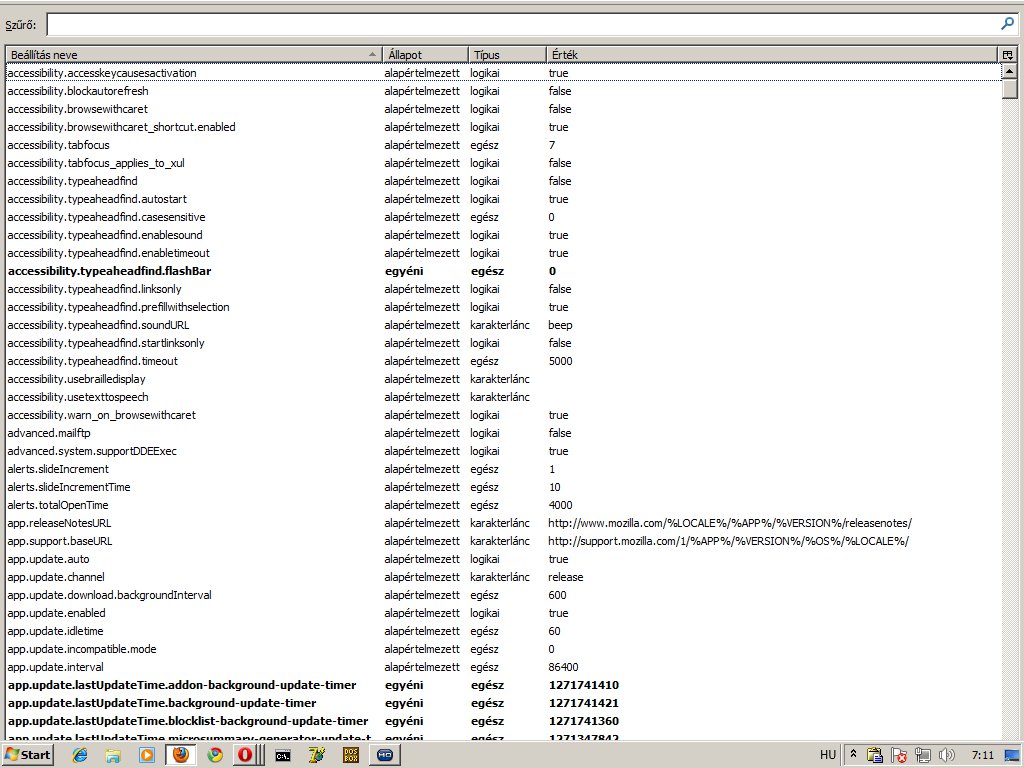Image resolution: width=1024 pixels, height=768 pixels.
Task: Click the value 5000 for typeaheadfind.timeout
Action: [560, 361]
